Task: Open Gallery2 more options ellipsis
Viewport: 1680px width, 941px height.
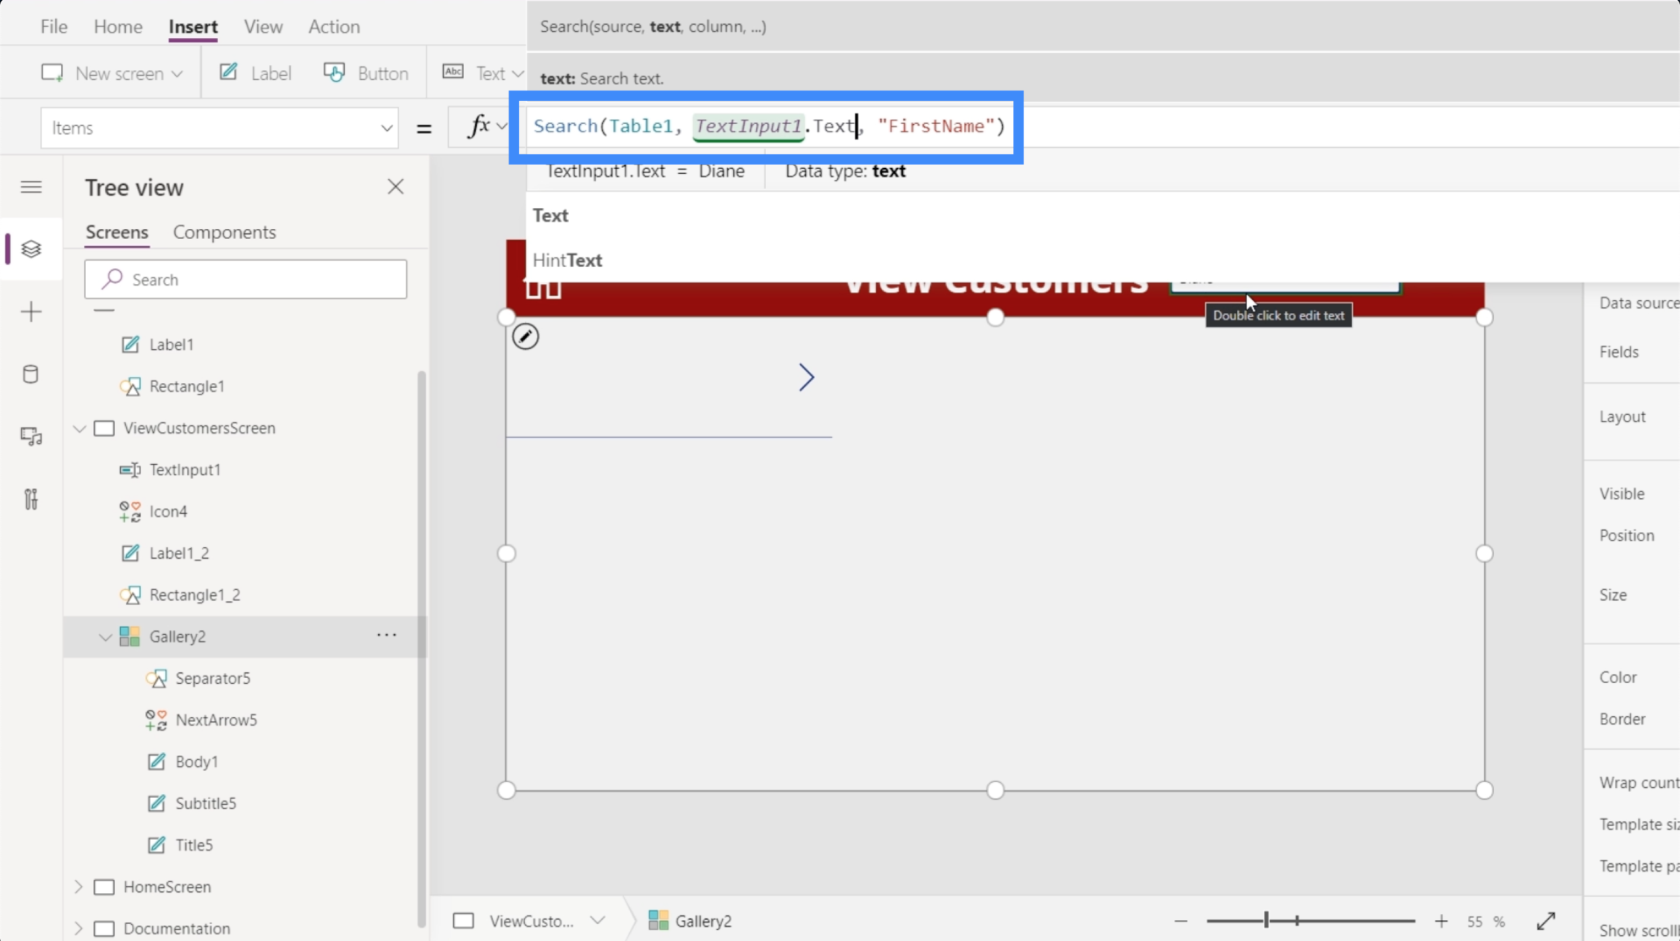Action: tap(387, 635)
